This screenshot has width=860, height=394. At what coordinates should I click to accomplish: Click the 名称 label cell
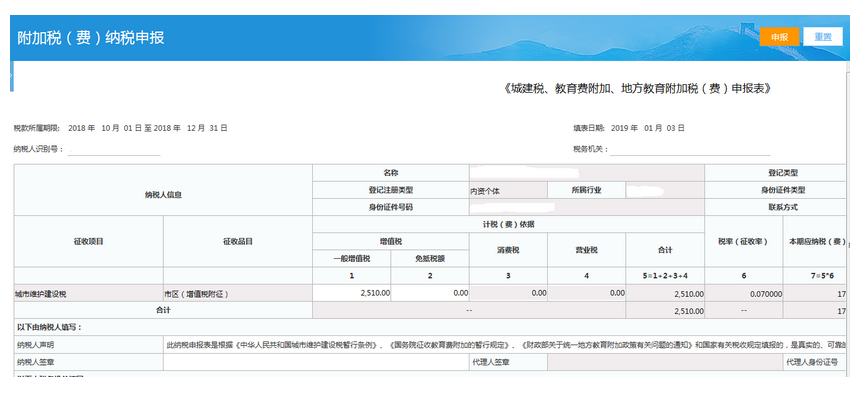[x=391, y=173]
